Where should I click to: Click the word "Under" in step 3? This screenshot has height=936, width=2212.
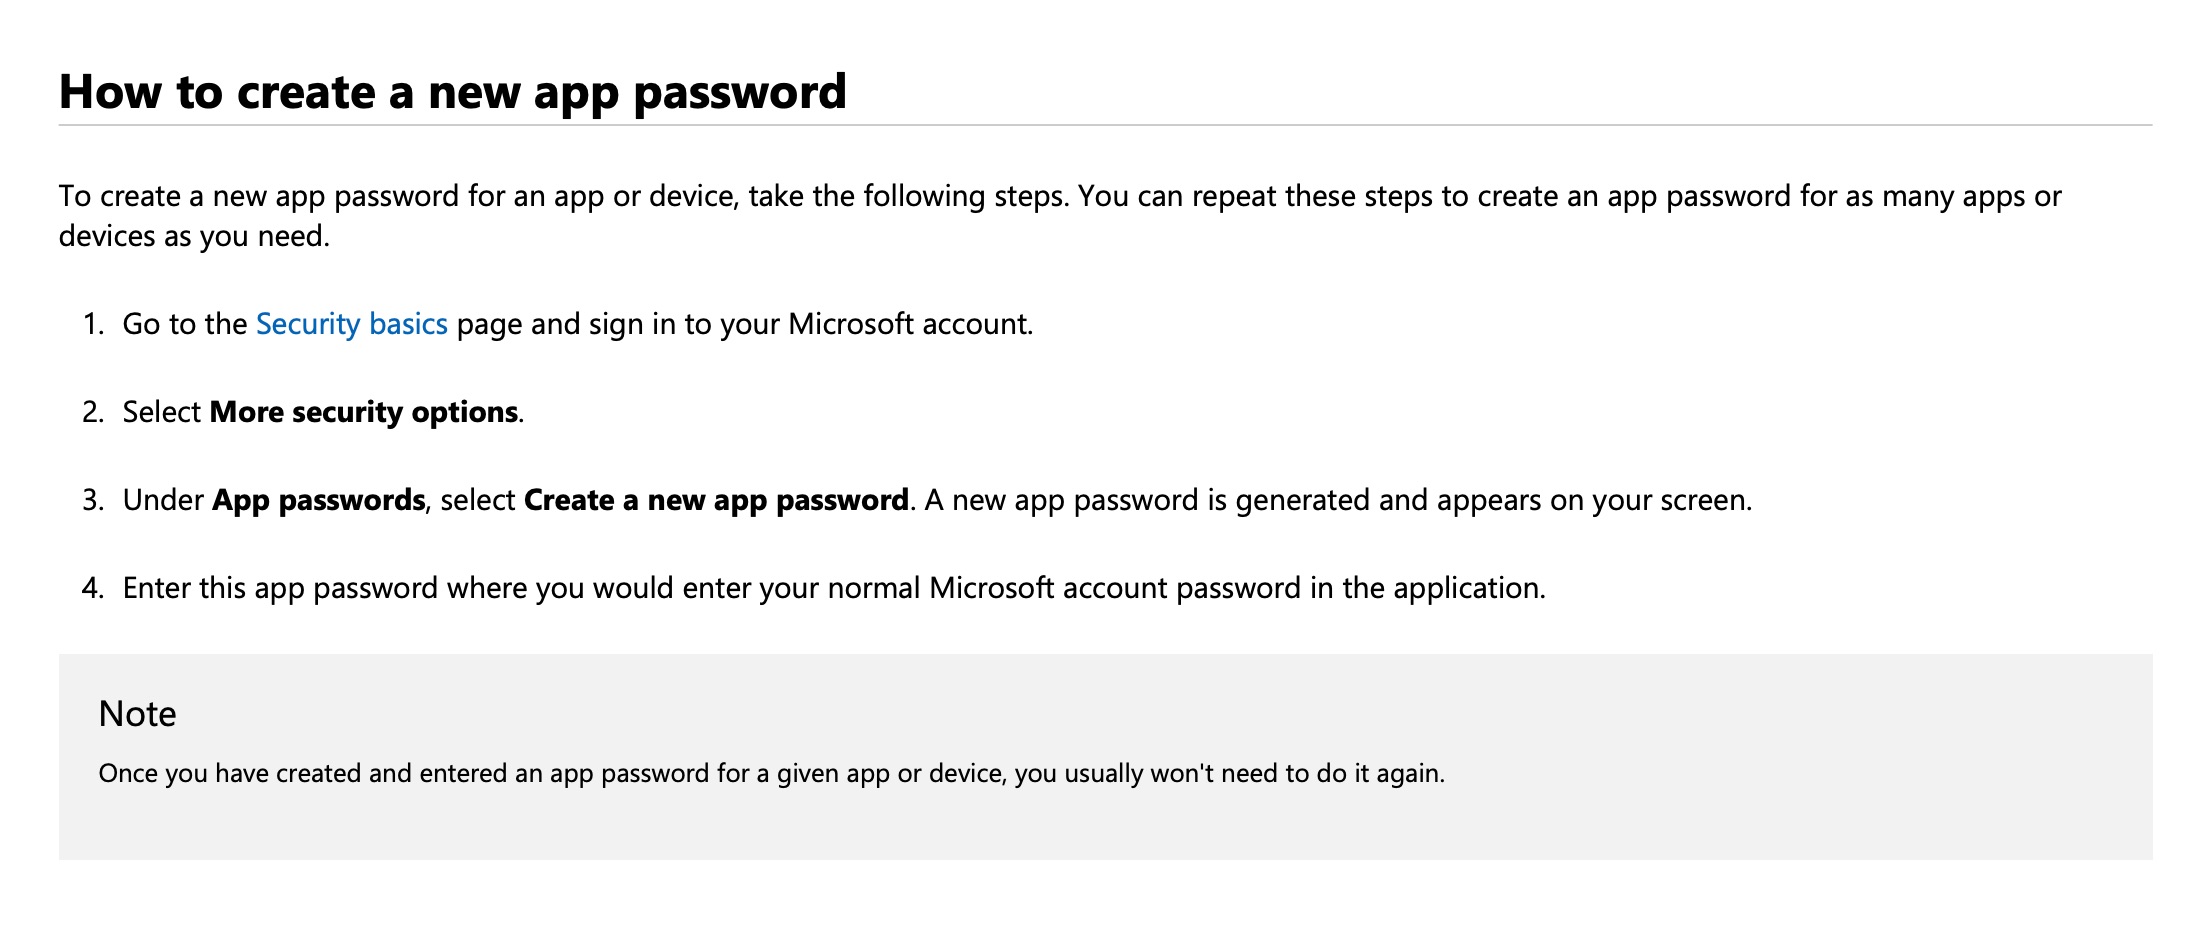click(163, 500)
